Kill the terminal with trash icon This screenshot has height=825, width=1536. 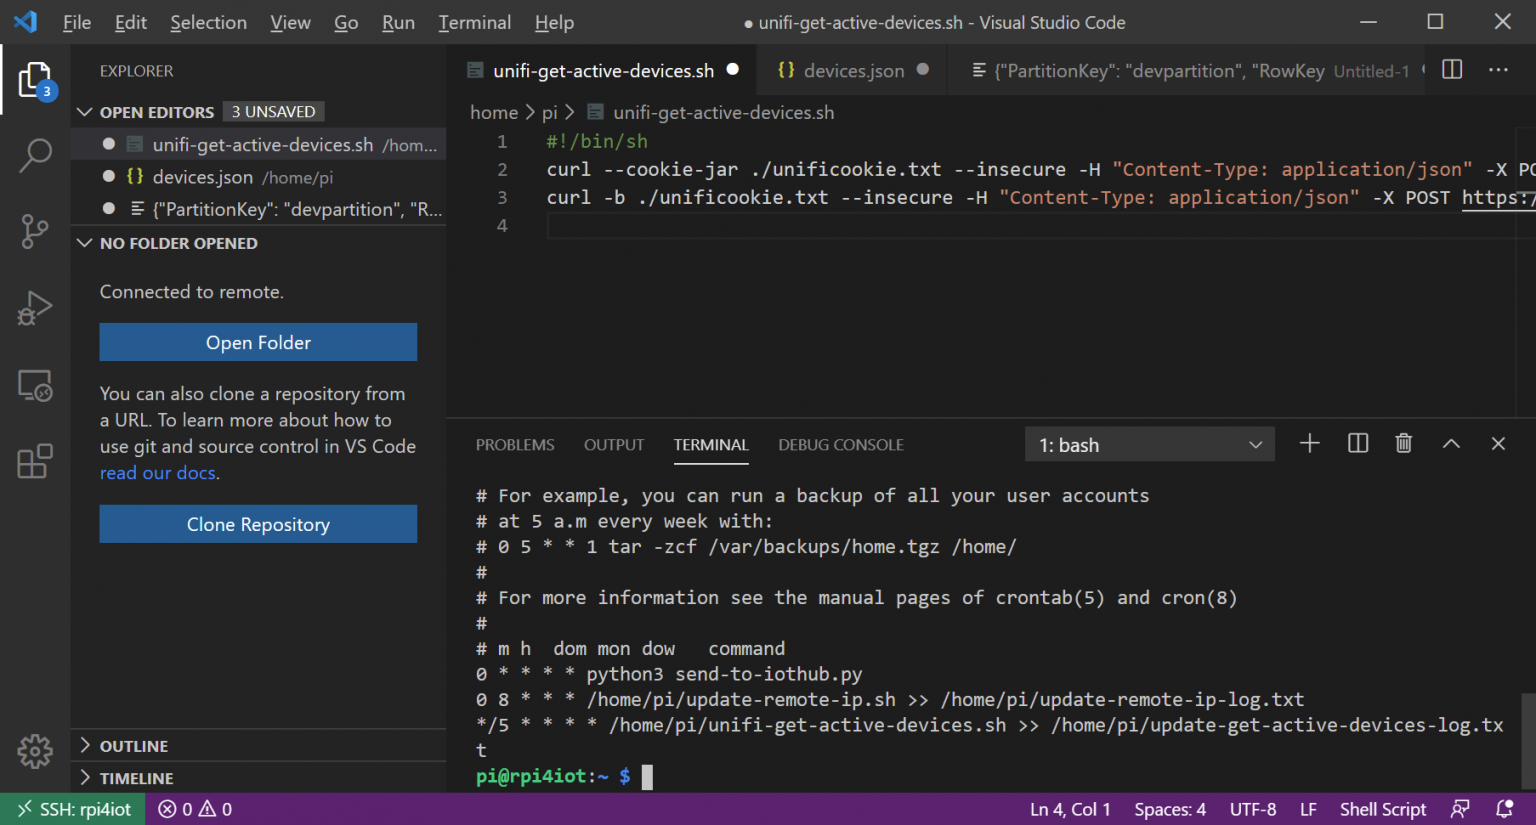(1404, 444)
